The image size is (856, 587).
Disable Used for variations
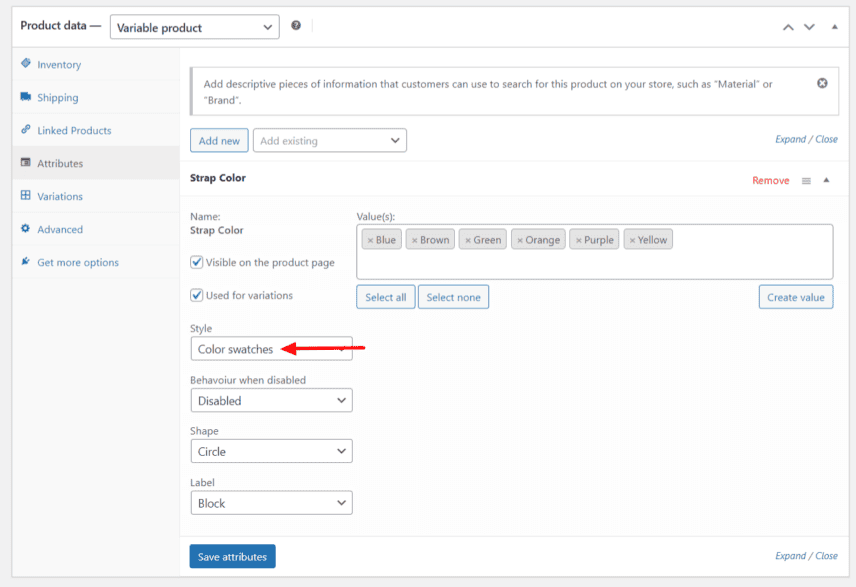tap(198, 295)
